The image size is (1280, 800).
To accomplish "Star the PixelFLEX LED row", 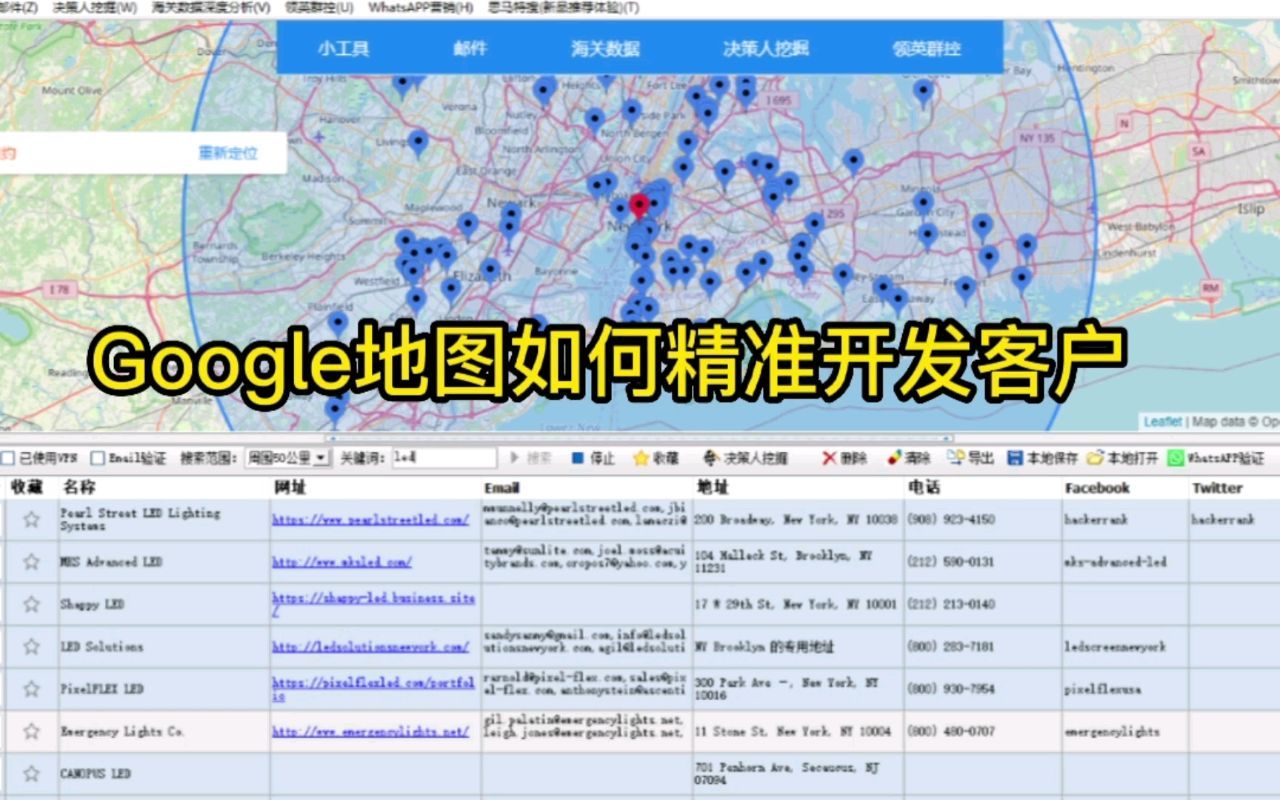I will pyautogui.click(x=32, y=689).
